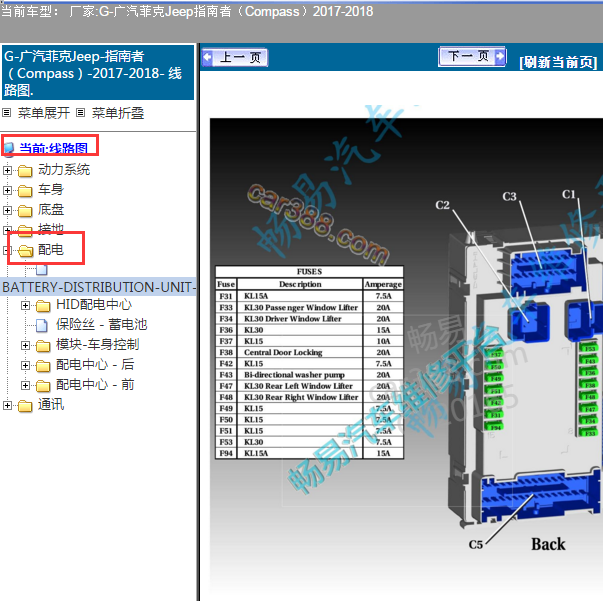The height and width of the screenshot is (601, 603).
Task: Open the 当前:线路图 link
Action: pos(53,148)
